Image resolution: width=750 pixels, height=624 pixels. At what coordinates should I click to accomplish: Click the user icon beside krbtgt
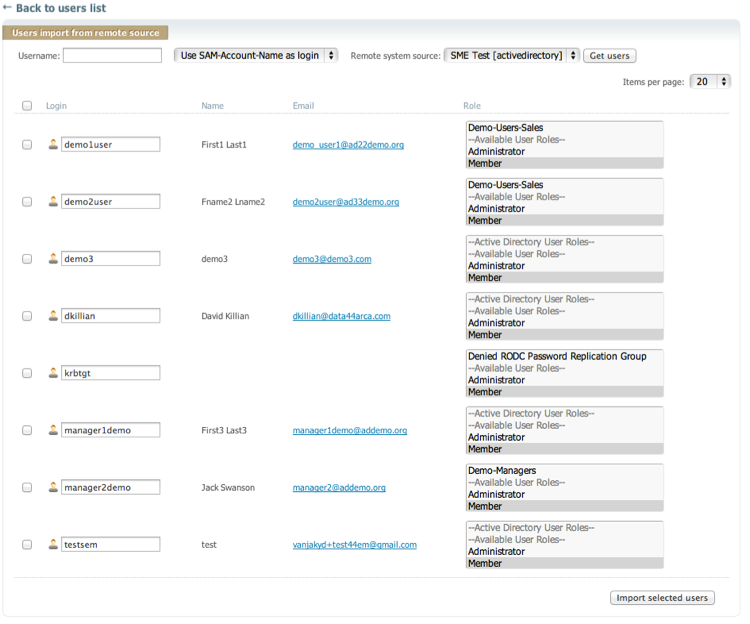(53, 373)
